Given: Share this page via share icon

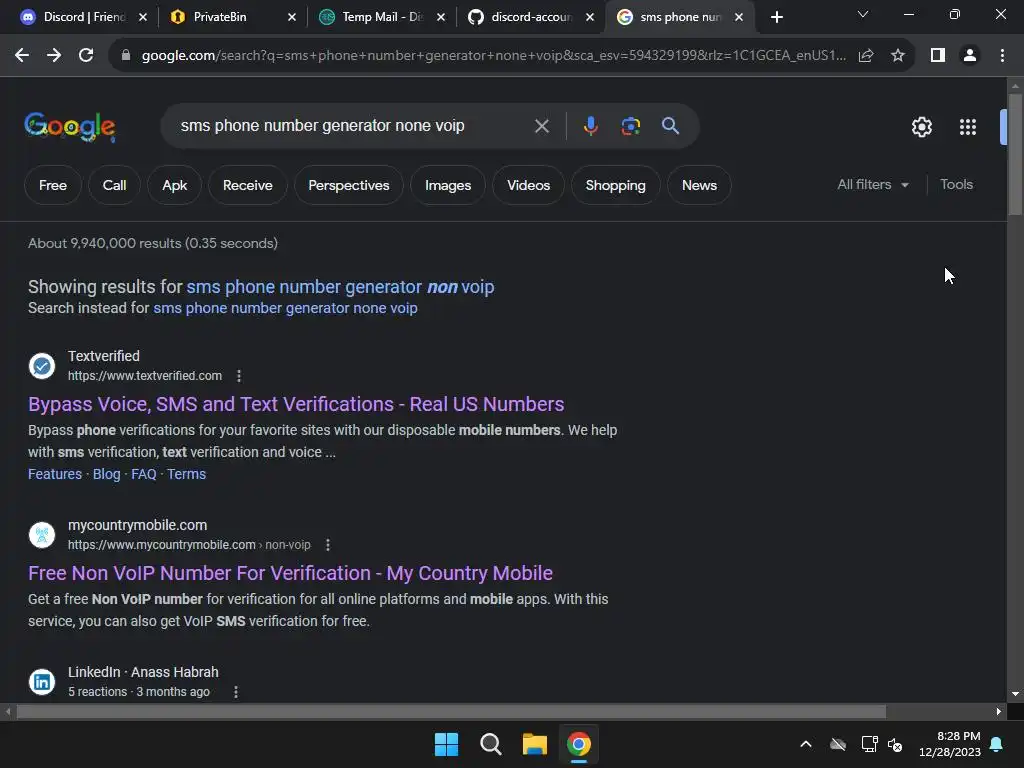Looking at the screenshot, I should [866, 56].
